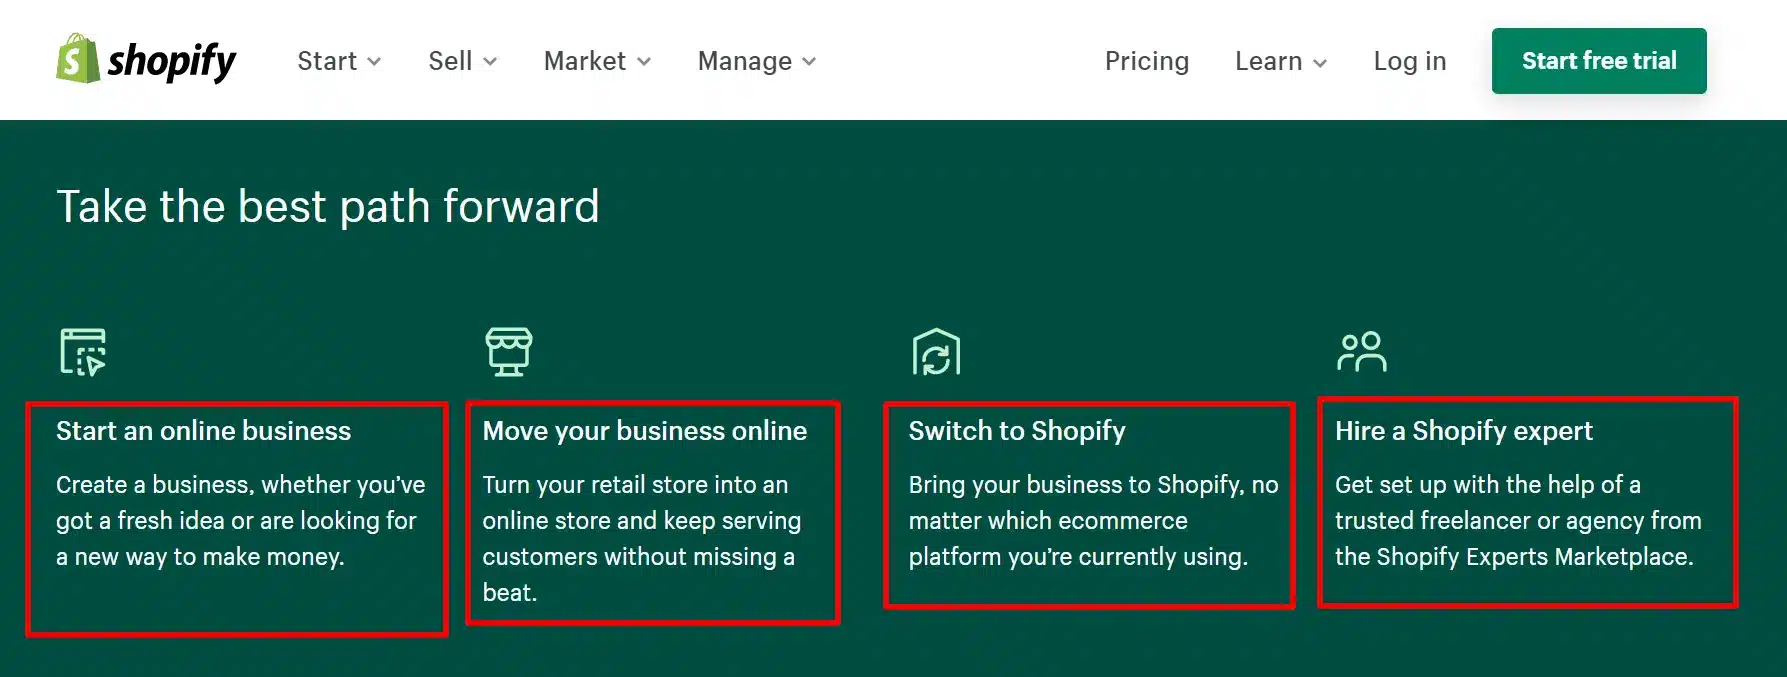Expand the chevron next to Start
Image resolution: width=1787 pixels, height=677 pixels.
[374, 62]
